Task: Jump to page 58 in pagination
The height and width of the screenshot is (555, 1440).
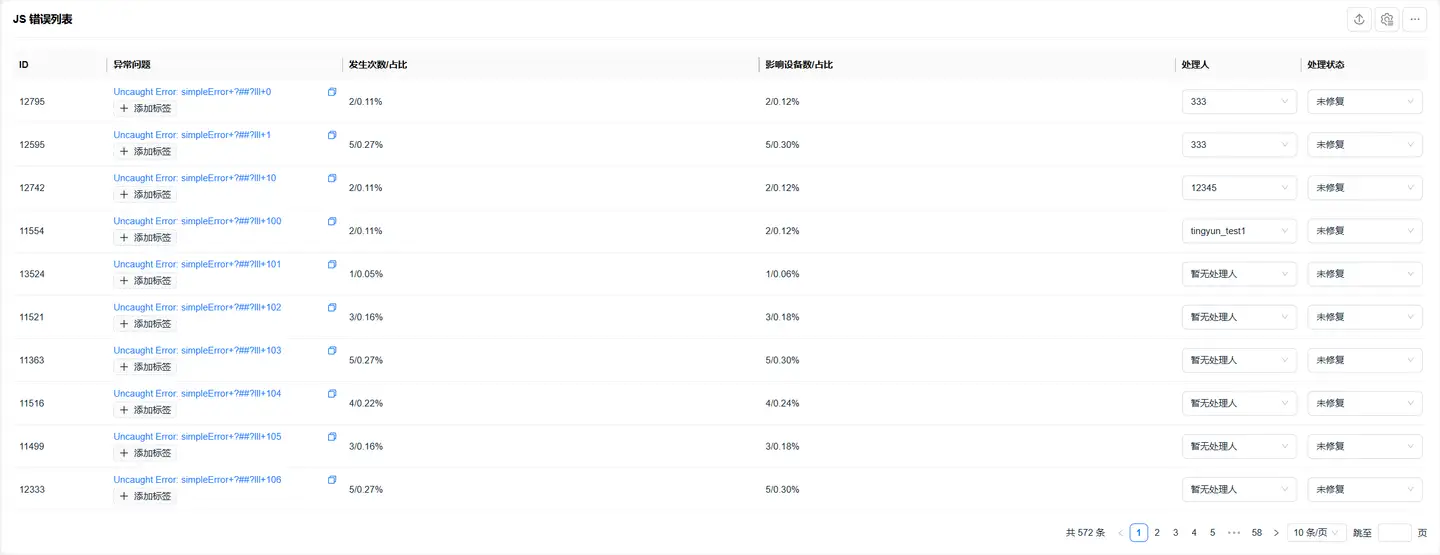Action: click(1257, 533)
